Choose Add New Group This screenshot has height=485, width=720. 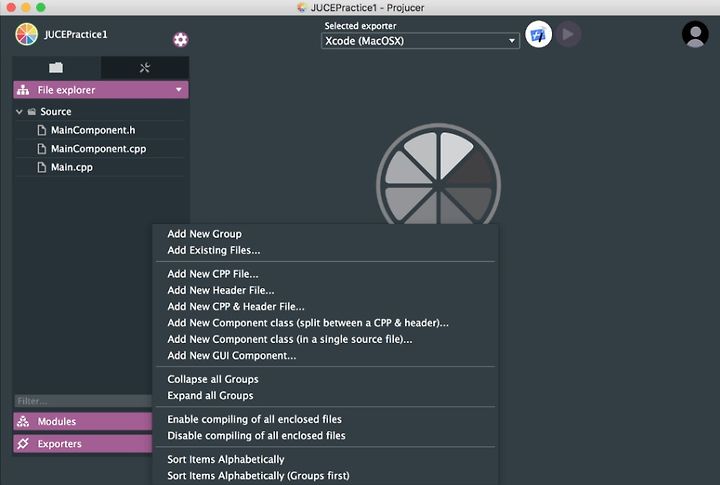pos(325,234)
